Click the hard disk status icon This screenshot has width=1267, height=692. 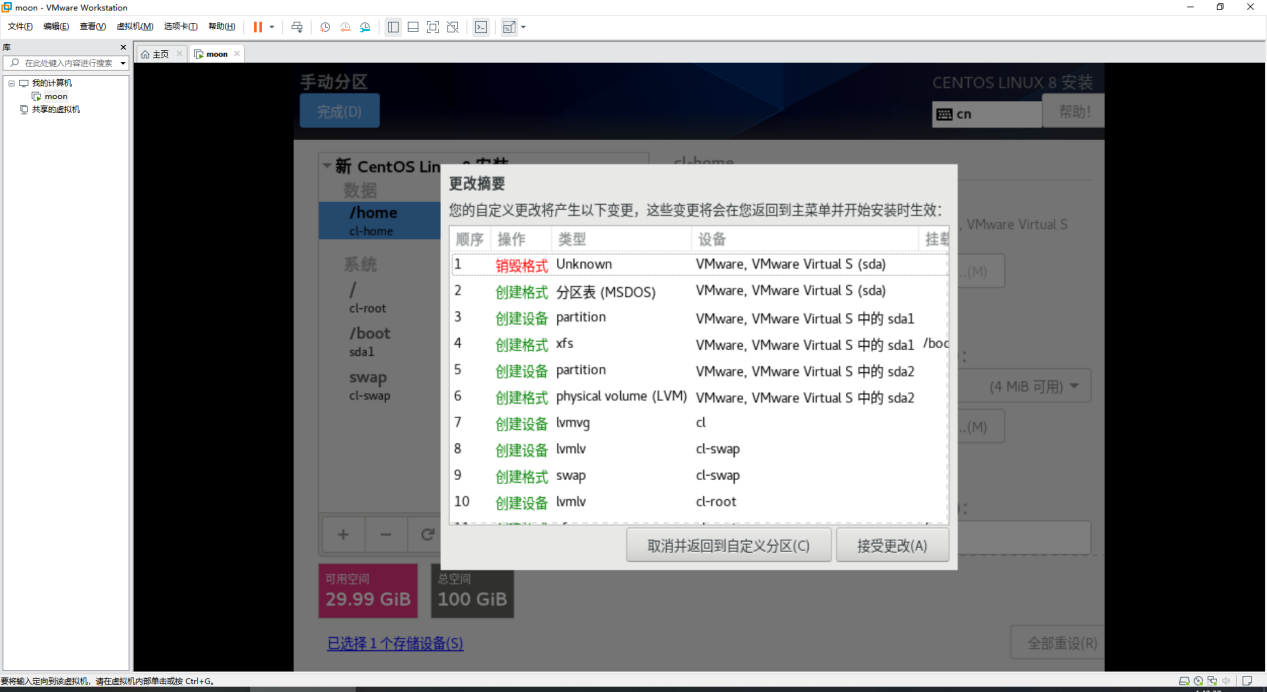pos(1184,681)
